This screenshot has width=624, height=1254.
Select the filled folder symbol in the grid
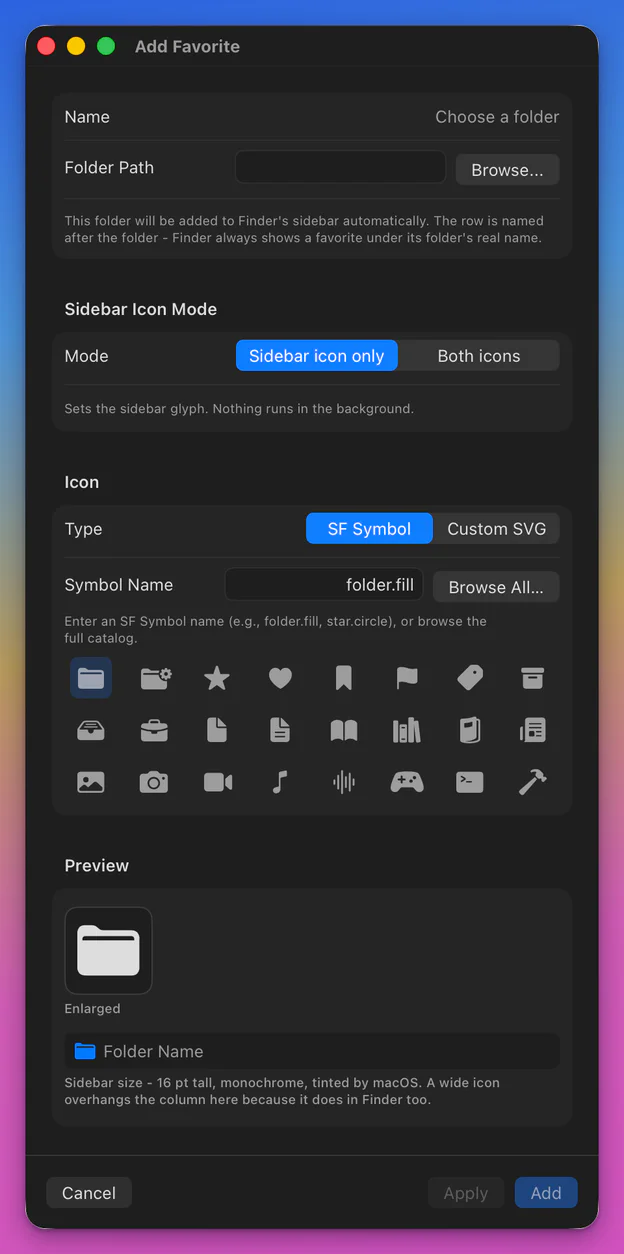(91, 678)
